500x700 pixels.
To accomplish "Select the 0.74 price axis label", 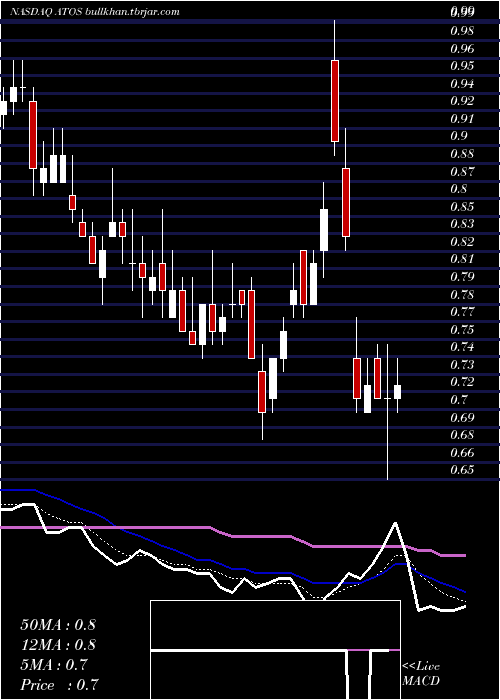I will tap(462, 347).
